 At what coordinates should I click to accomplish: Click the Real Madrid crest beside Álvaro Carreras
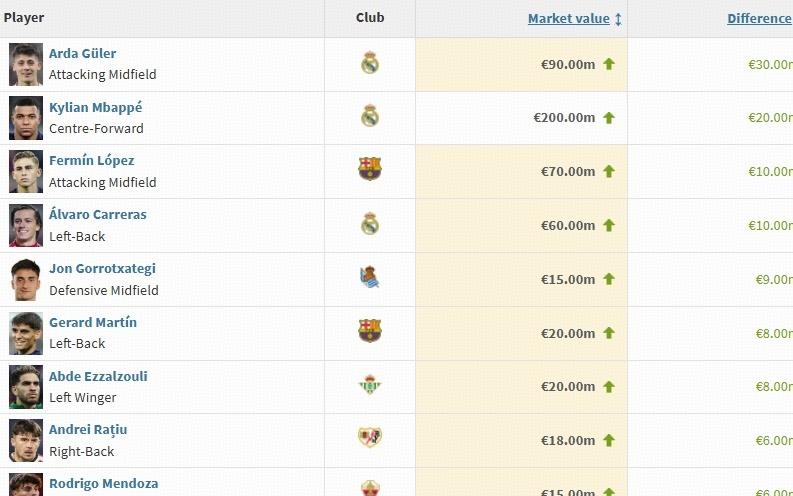(370, 224)
